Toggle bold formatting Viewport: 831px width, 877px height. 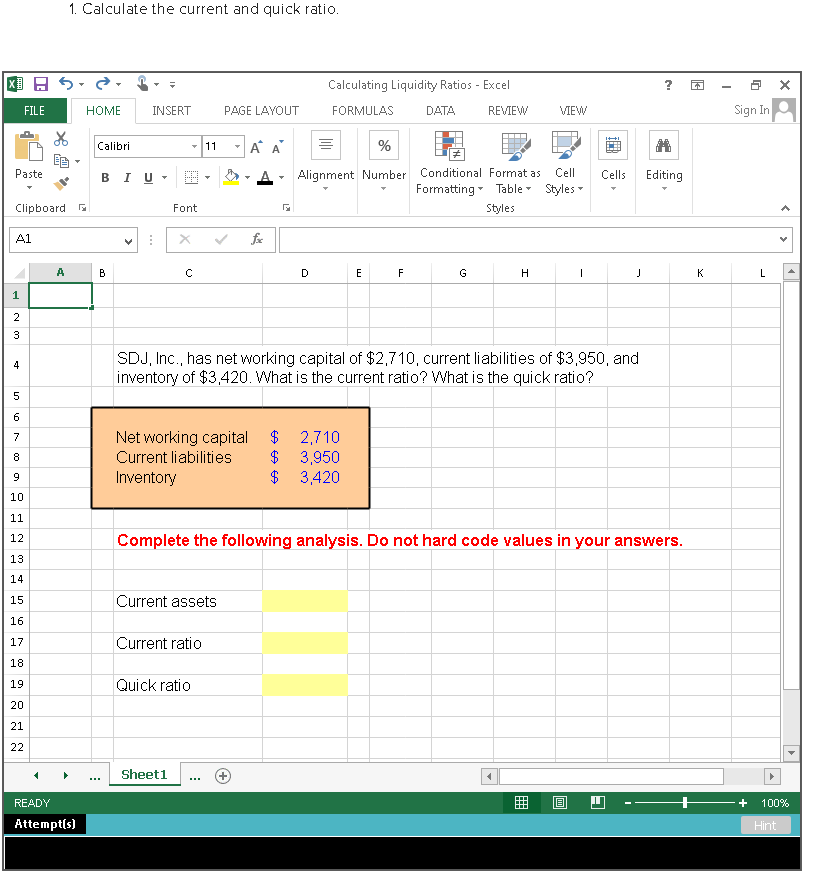[x=105, y=177]
